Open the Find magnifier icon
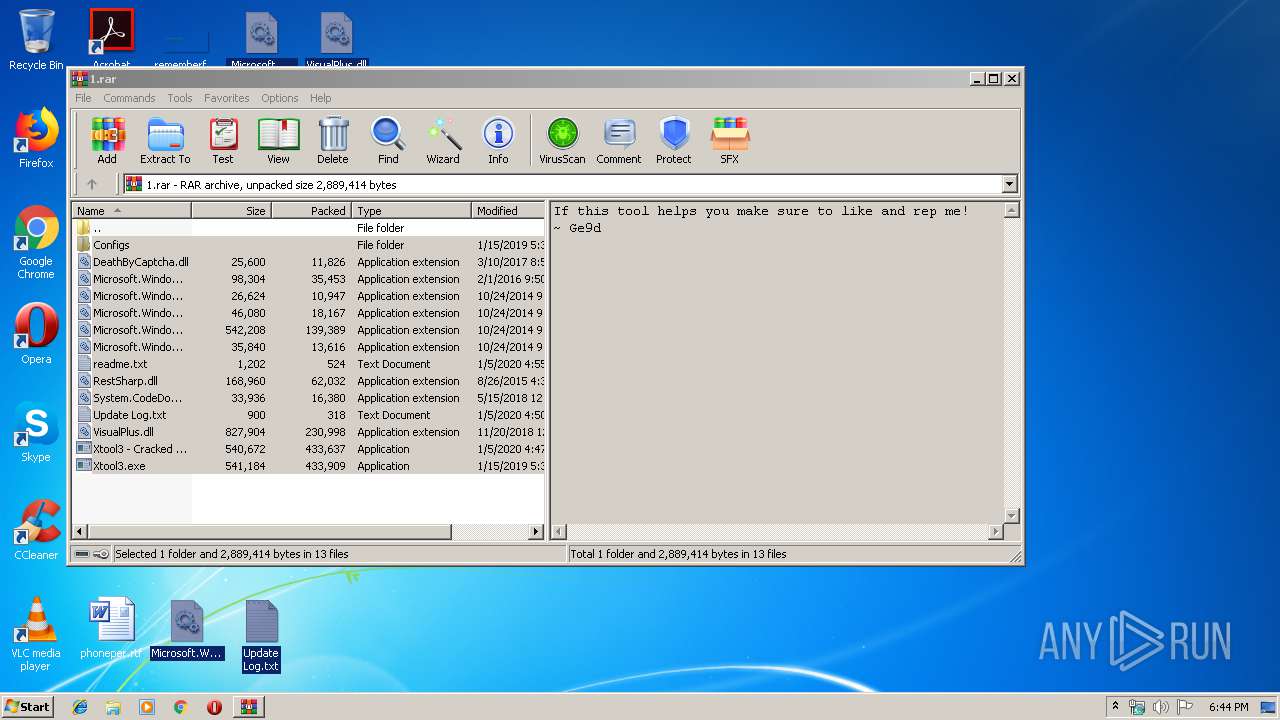 pyautogui.click(x=388, y=141)
